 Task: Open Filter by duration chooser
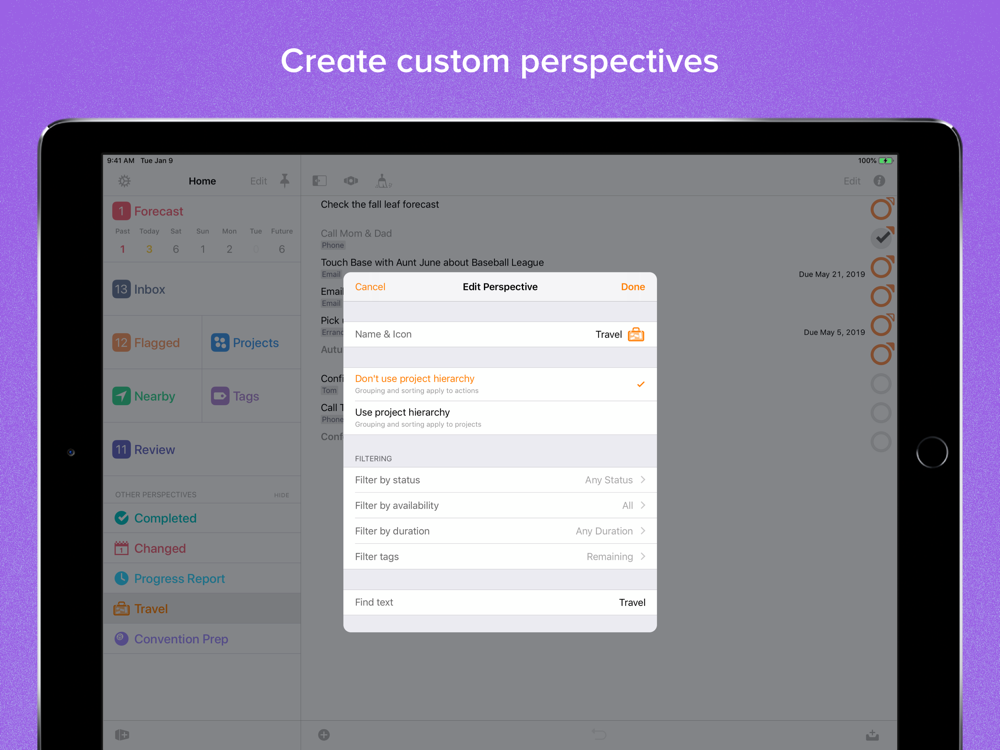pyautogui.click(x=500, y=531)
